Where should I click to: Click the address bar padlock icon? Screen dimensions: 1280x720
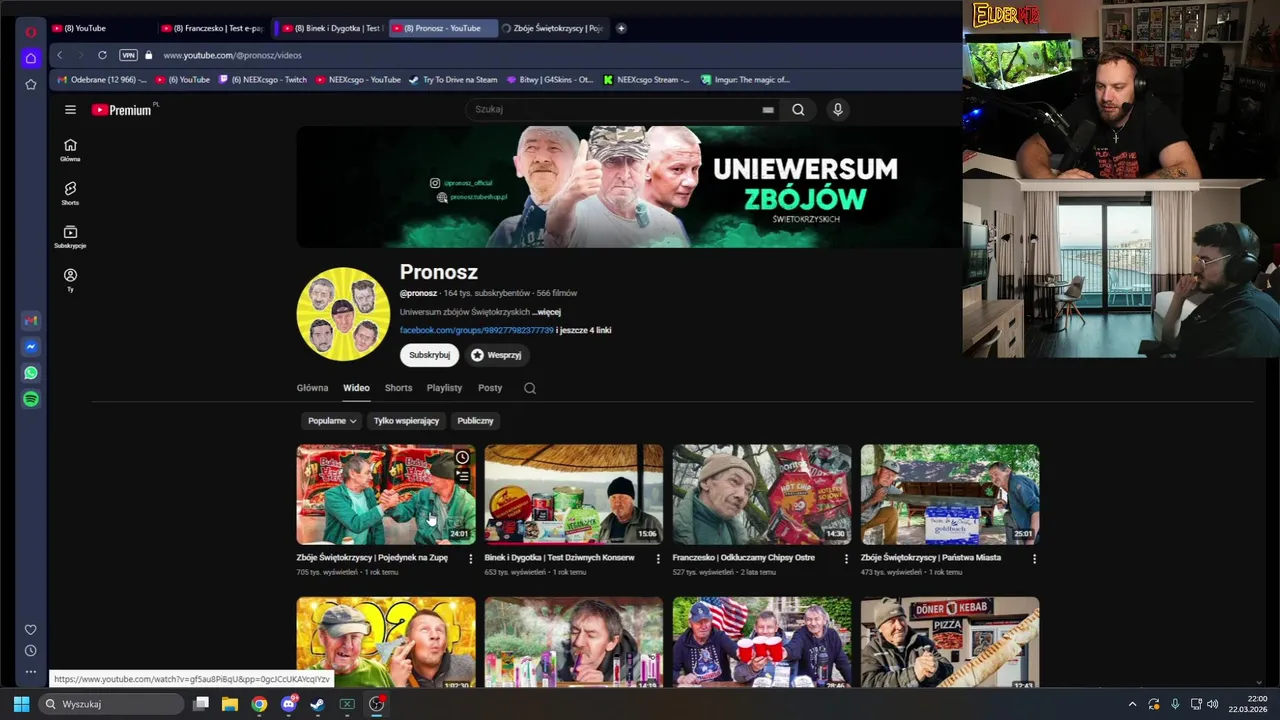coord(149,55)
